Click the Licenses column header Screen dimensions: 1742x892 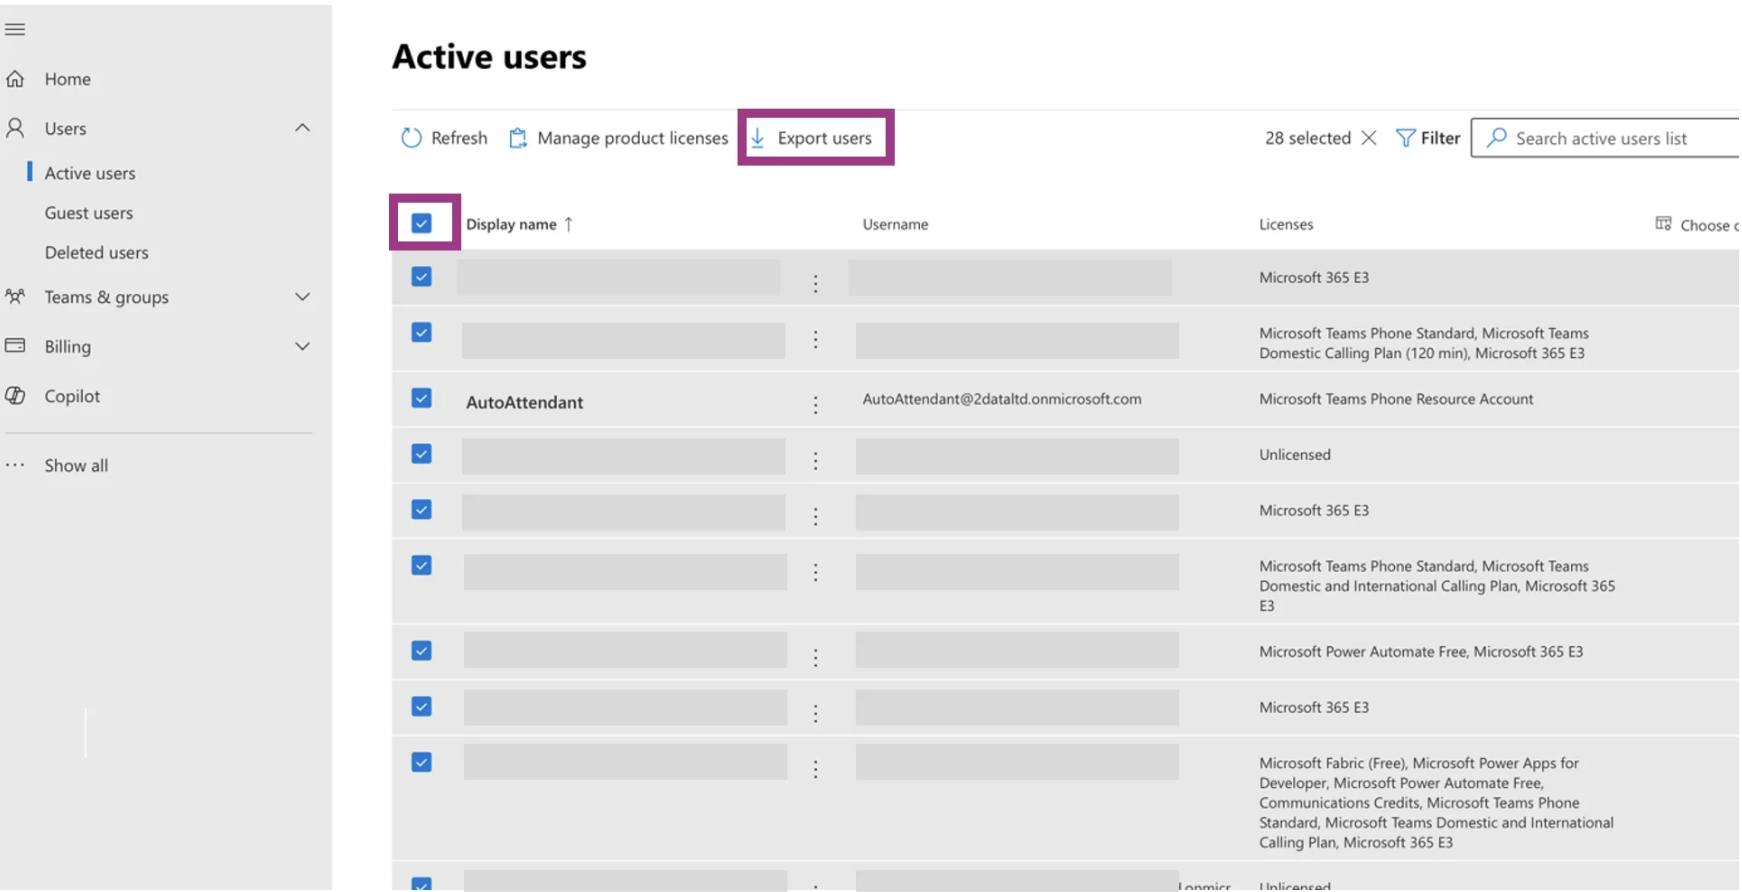click(1286, 224)
